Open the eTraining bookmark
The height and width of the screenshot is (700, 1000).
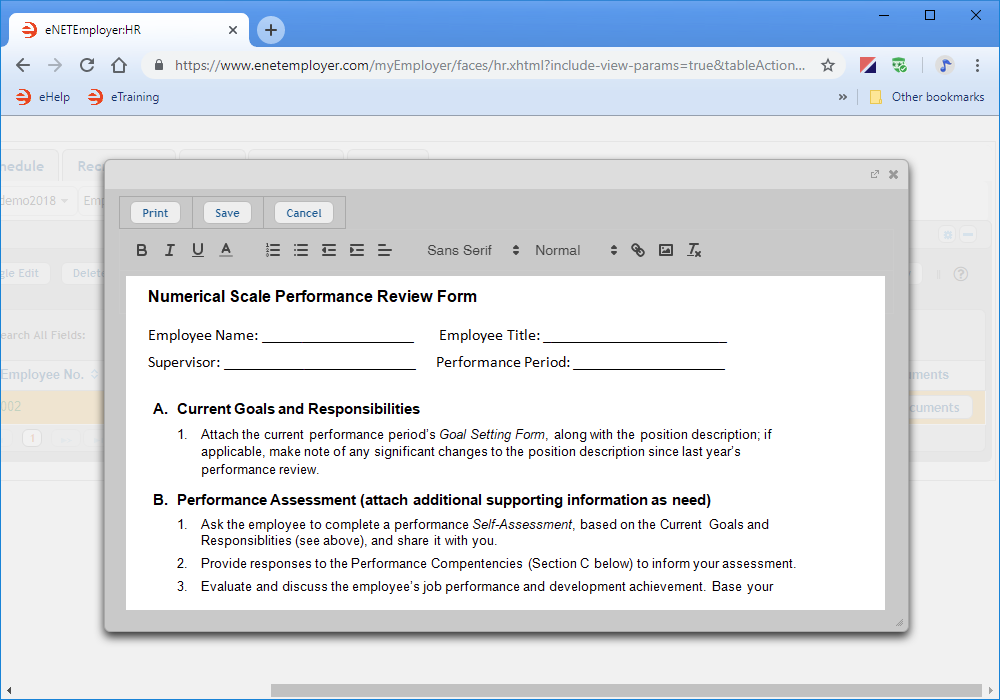point(123,97)
